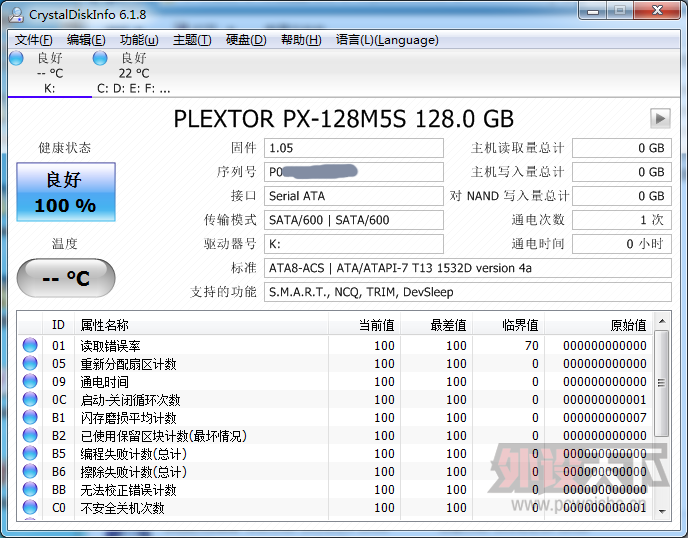688x538 pixels.
Task: Click the 主机读取量总计 value 0 GB
Action: pyautogui.click(x=622, y=148)
